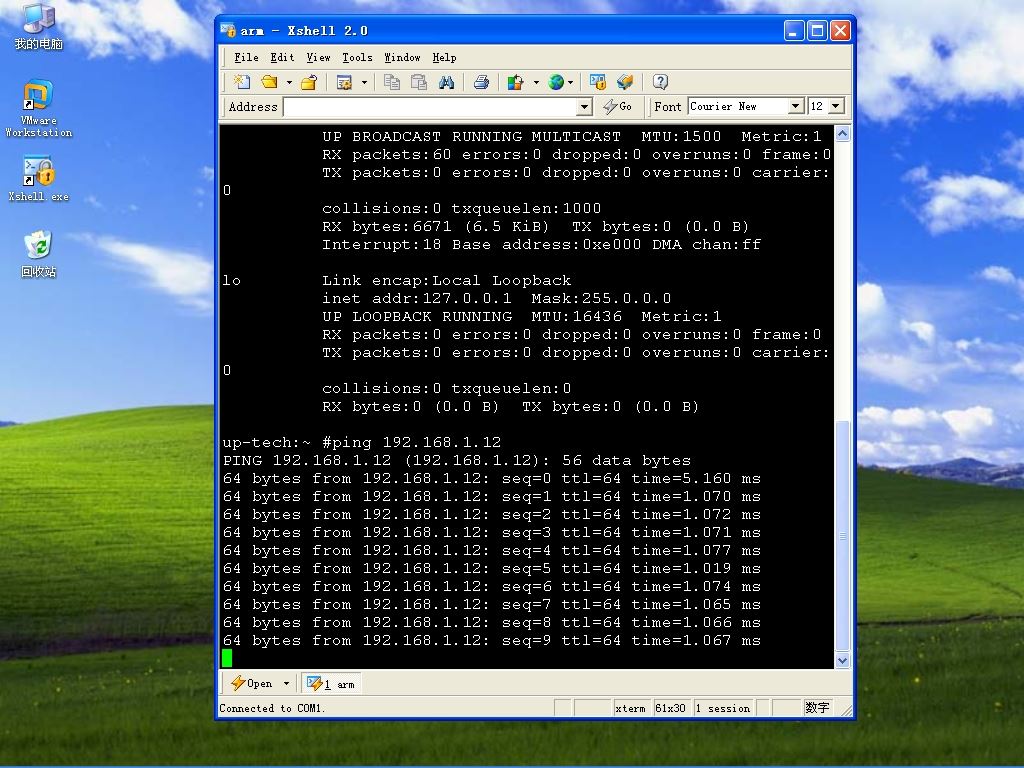This screenshot has height=768, width=1024.
Task: Click the user key manager toolbar icon
Action: 625,82
